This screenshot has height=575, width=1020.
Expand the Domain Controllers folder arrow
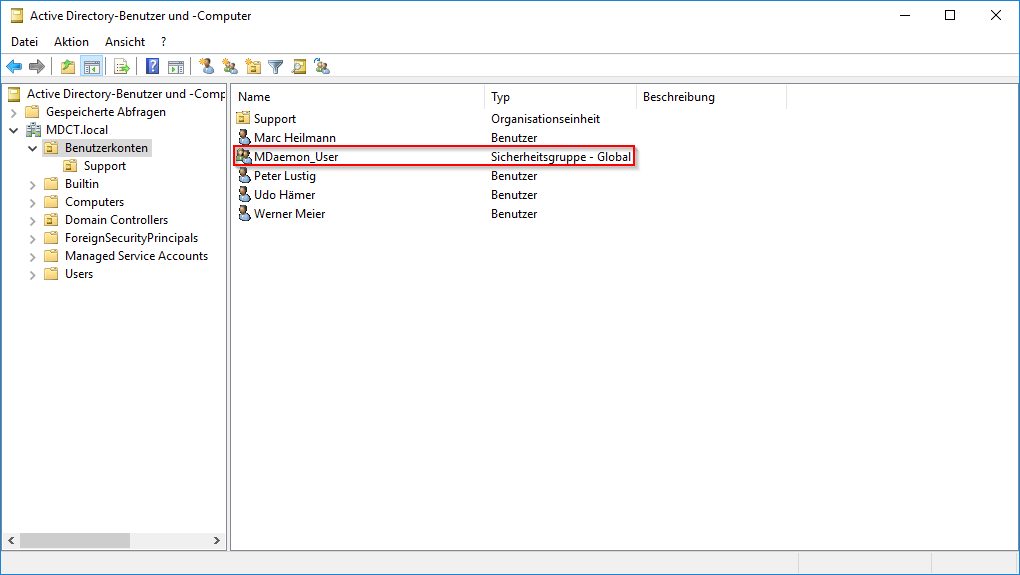tap(33, 220)
